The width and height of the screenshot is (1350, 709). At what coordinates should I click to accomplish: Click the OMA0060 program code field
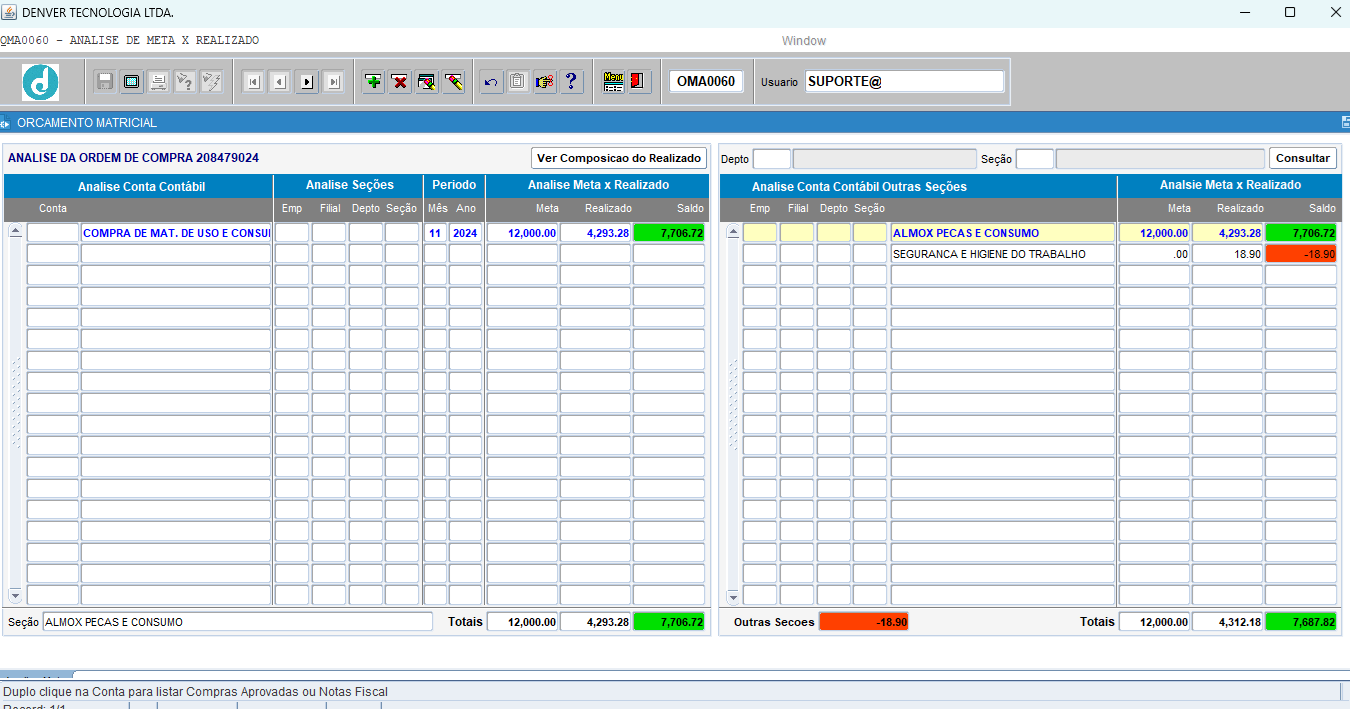(706, 82)
